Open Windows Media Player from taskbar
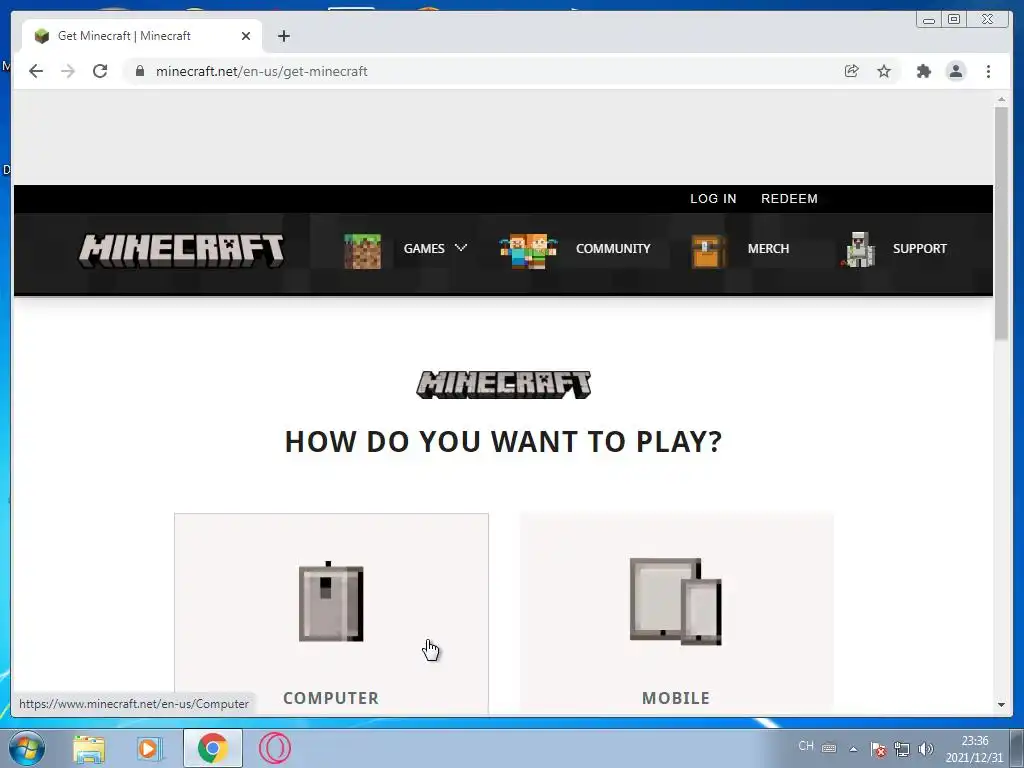Screen dimensions: 1024x768 pos(150,748)
